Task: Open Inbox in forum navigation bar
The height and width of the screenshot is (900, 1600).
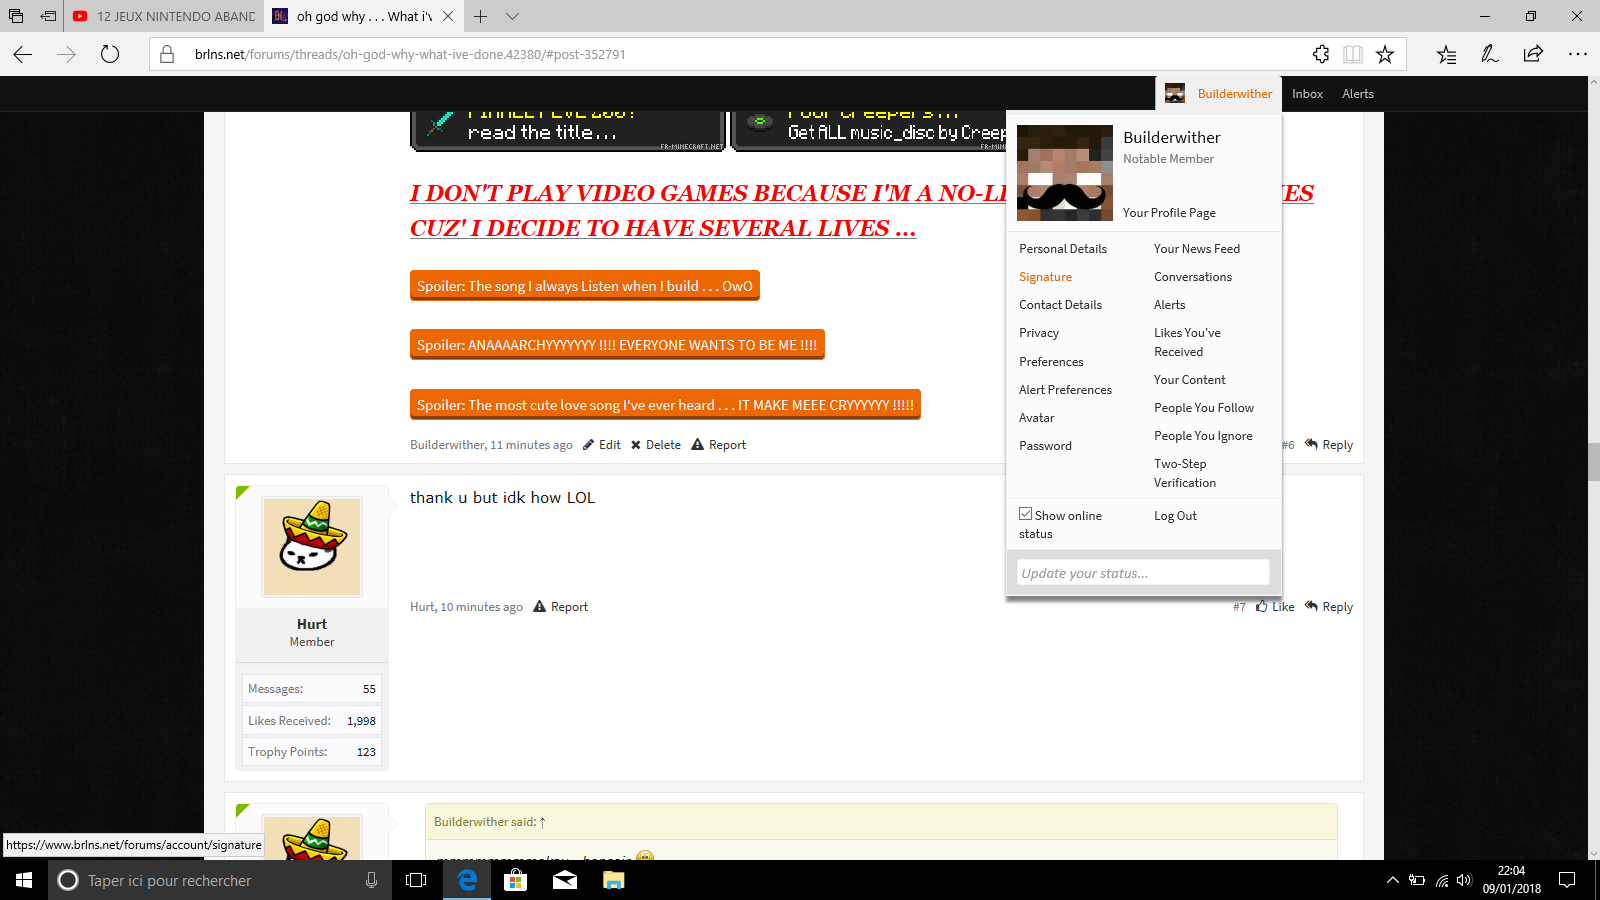Action: [1307, 94]
